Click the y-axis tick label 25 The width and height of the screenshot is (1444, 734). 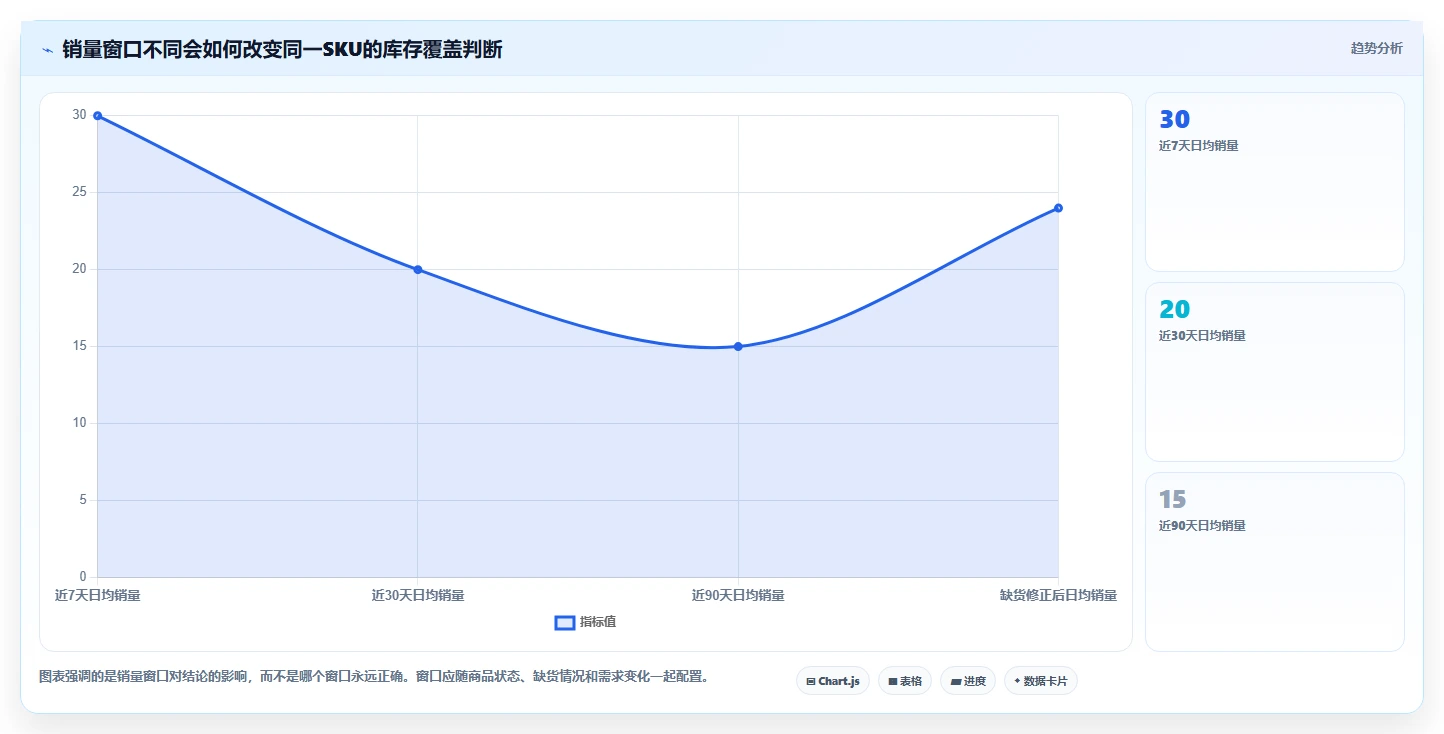[x=80, y=192]
